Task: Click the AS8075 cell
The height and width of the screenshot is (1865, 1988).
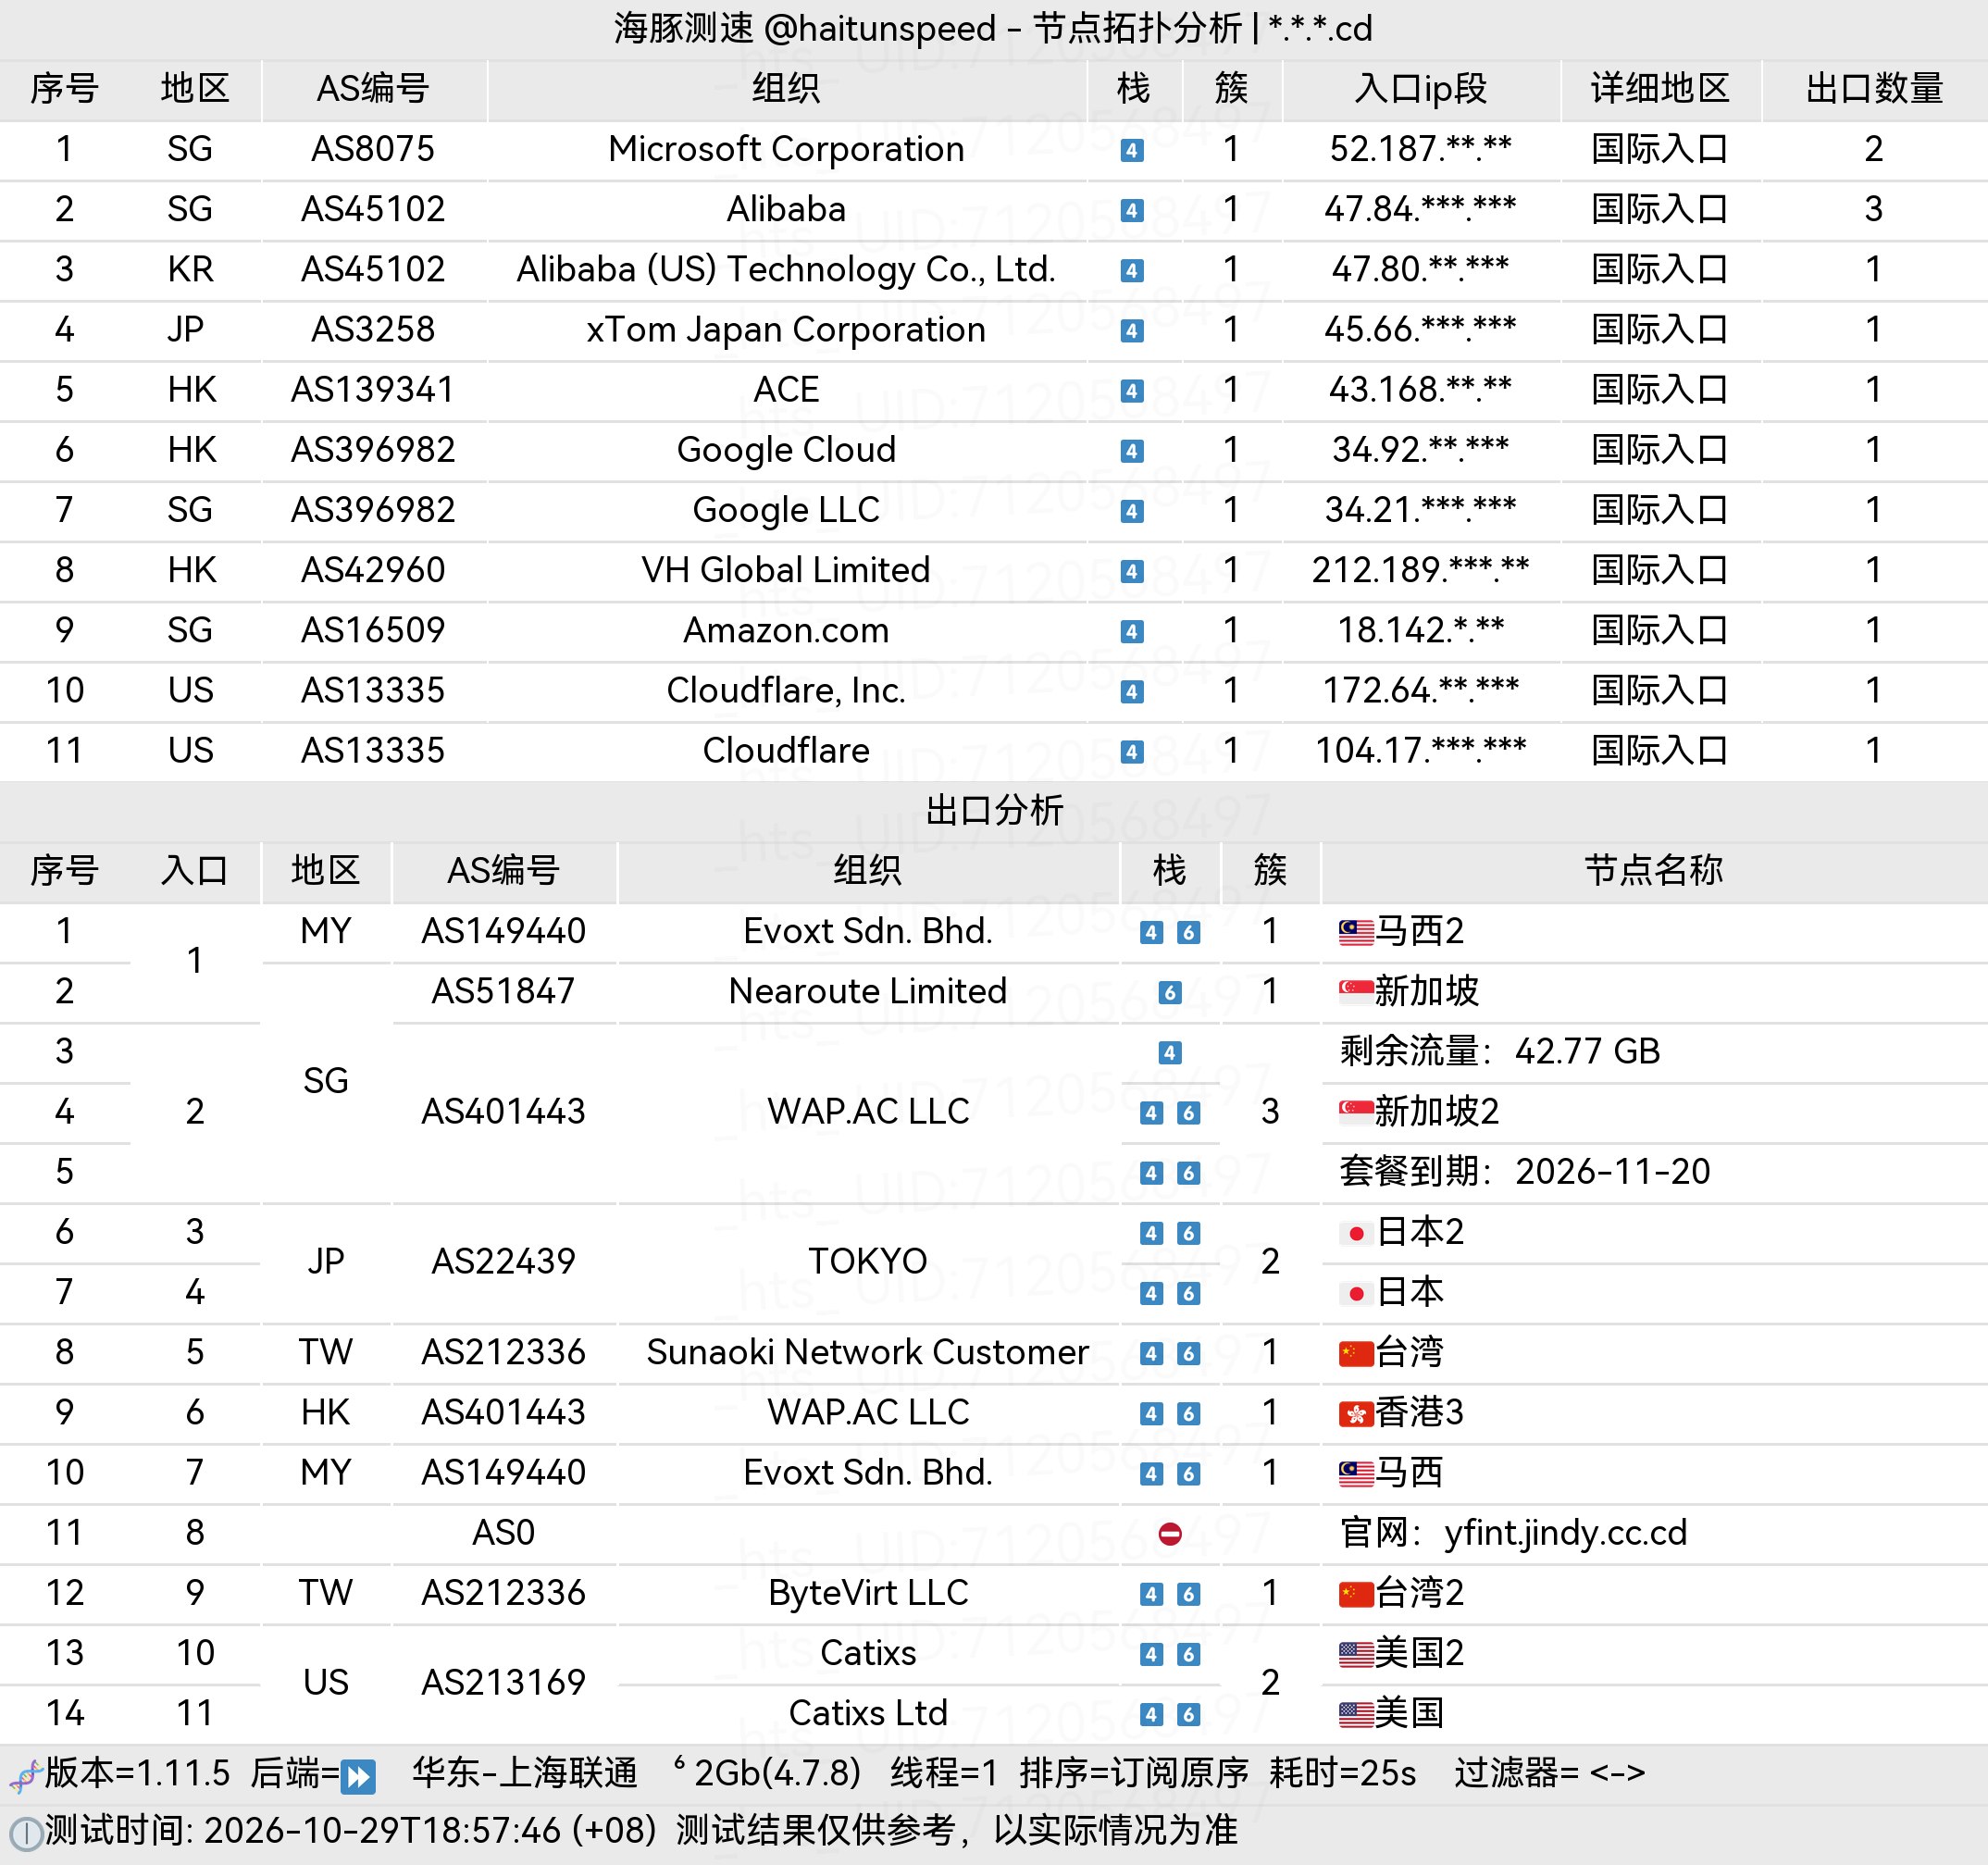Action: 373,149
